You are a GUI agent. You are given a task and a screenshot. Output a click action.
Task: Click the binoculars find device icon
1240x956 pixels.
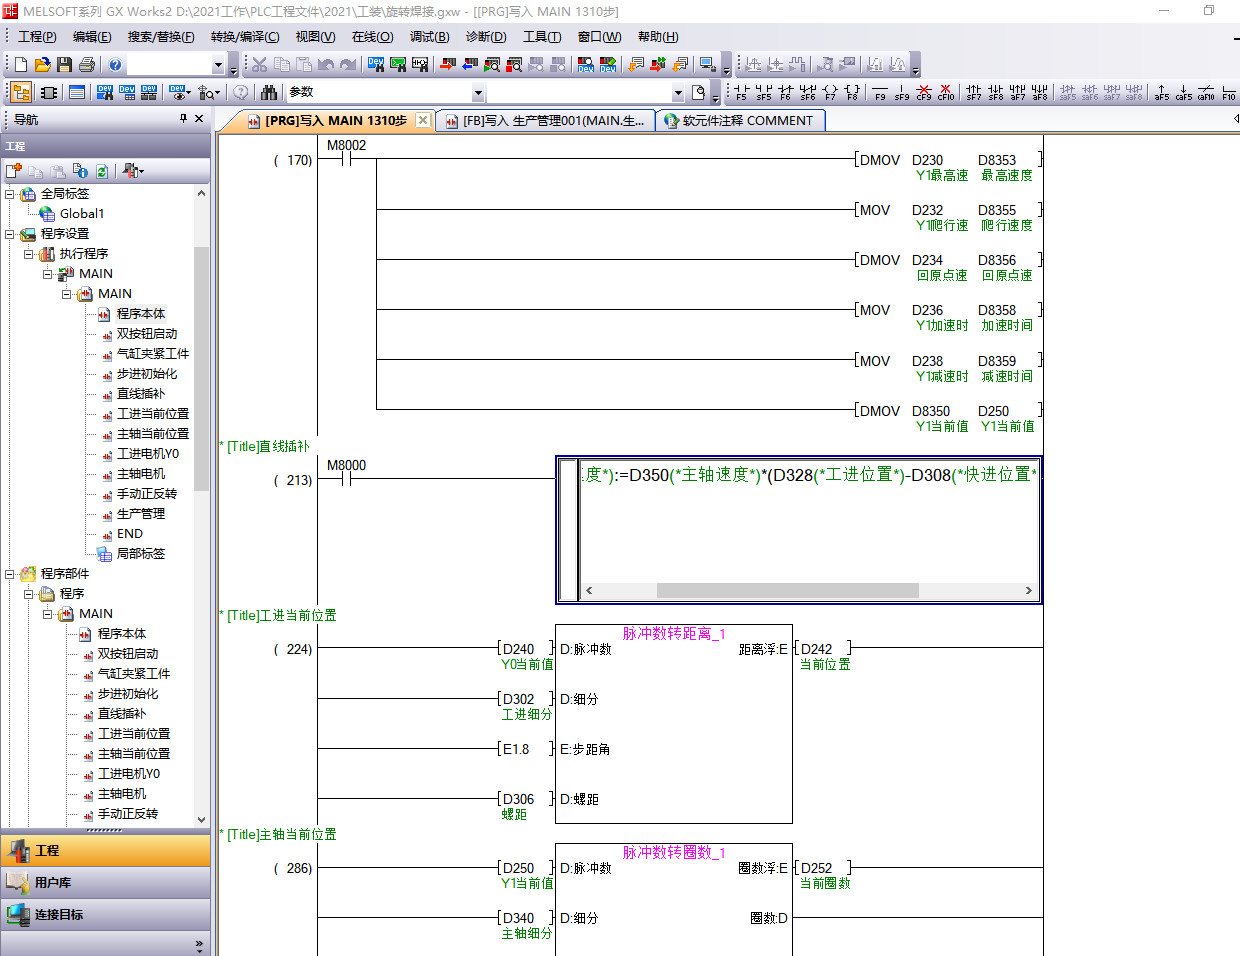[269, 93]
